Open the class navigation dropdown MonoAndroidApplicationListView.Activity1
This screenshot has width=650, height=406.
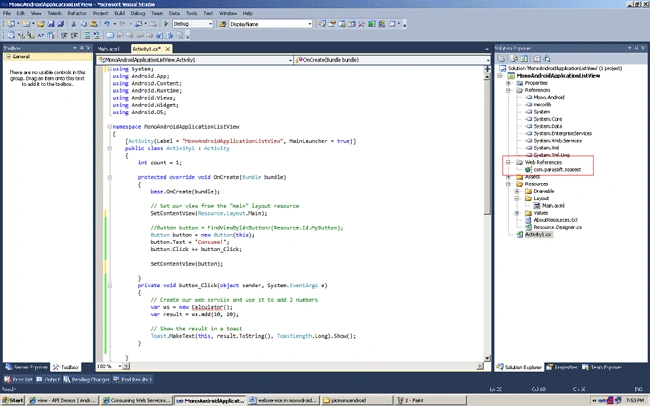pyautogui.click(x=291, y=60)
